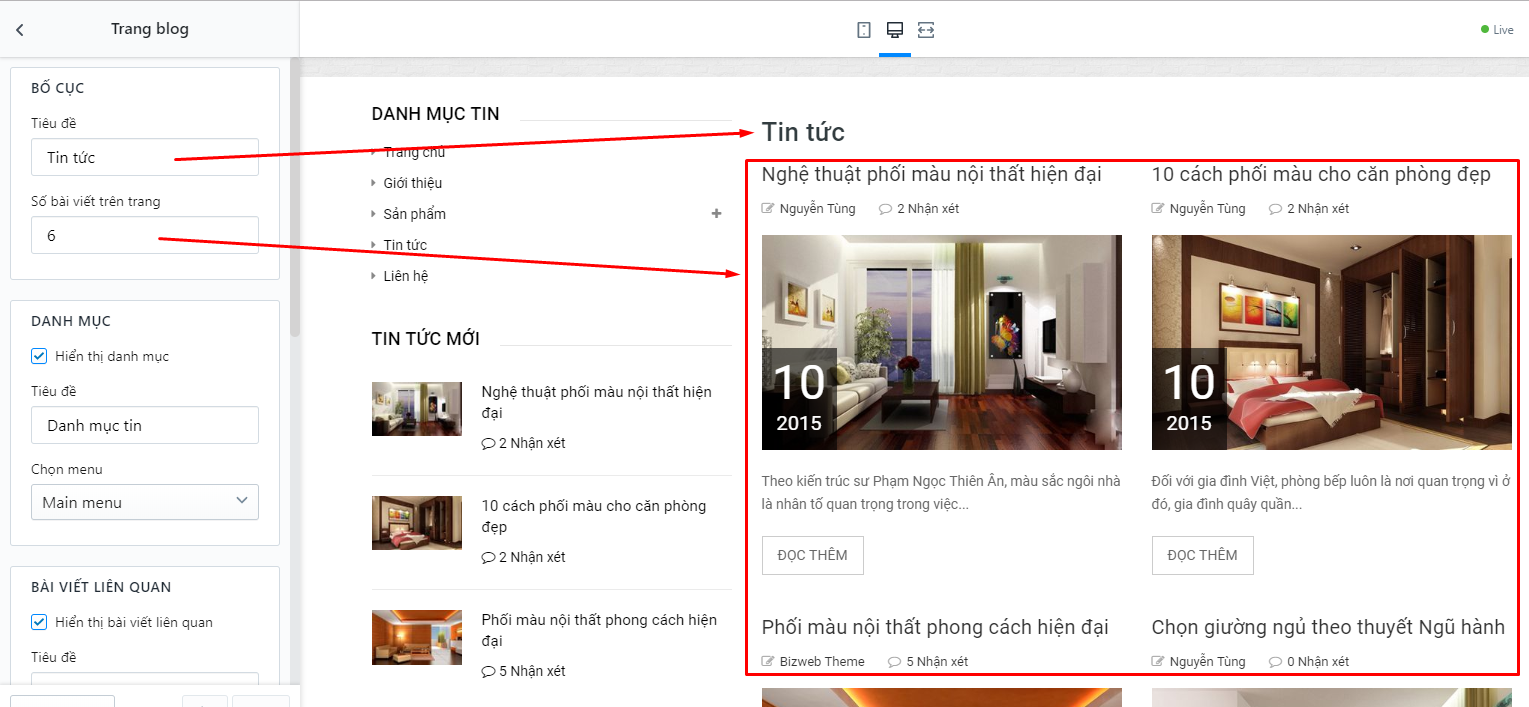The height and width of the screenshot is (707, 1529).
Task: Switch to mobile preview icon
Action: (x=864, y=30)
